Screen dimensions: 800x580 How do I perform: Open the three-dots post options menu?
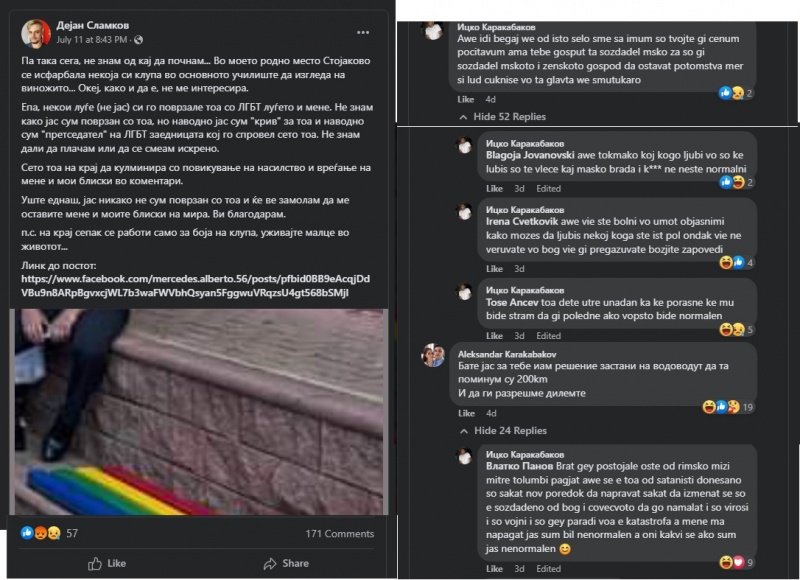[x=363, y=32]
